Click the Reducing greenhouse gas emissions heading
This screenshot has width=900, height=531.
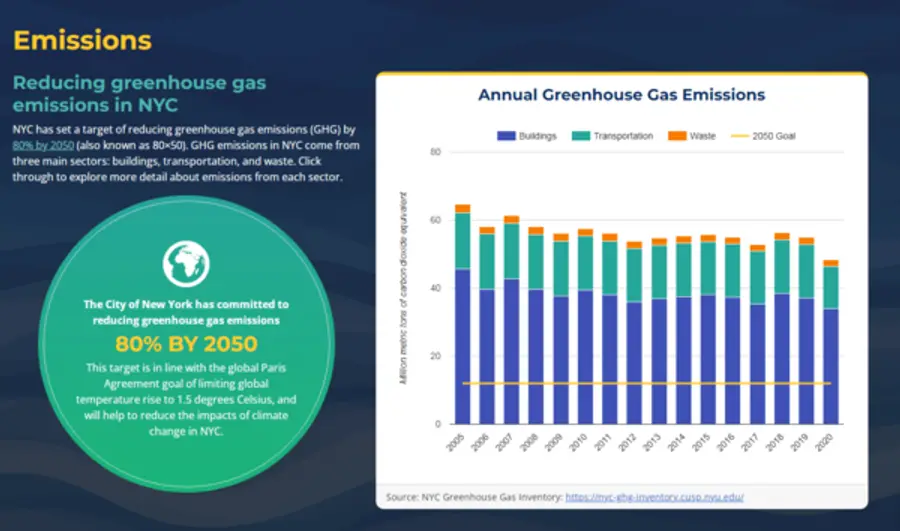pos(139,93)
